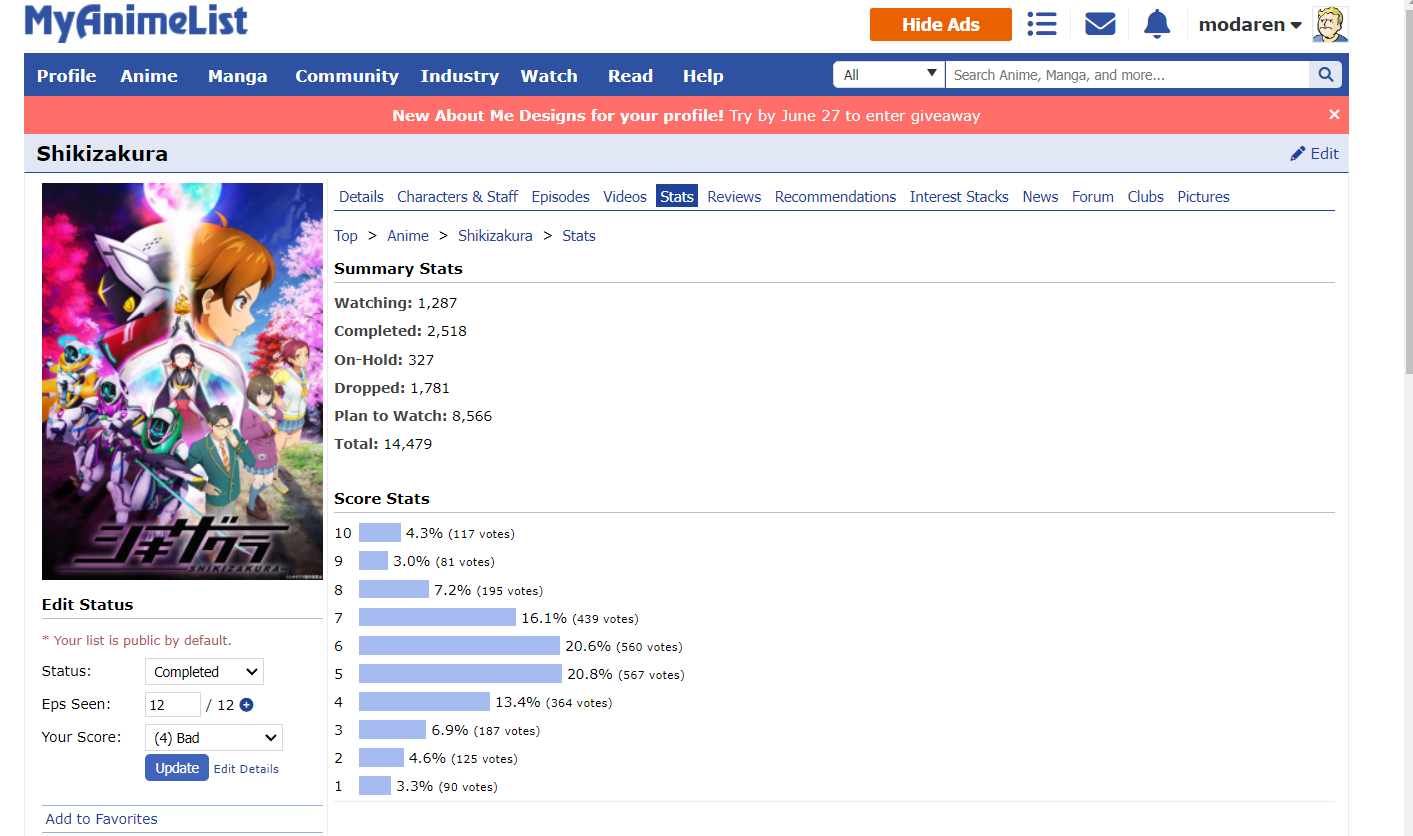Viewport: 1413px width, 836px height.
Task: Click the Eps Seen input field
Action: coord(173,705)
